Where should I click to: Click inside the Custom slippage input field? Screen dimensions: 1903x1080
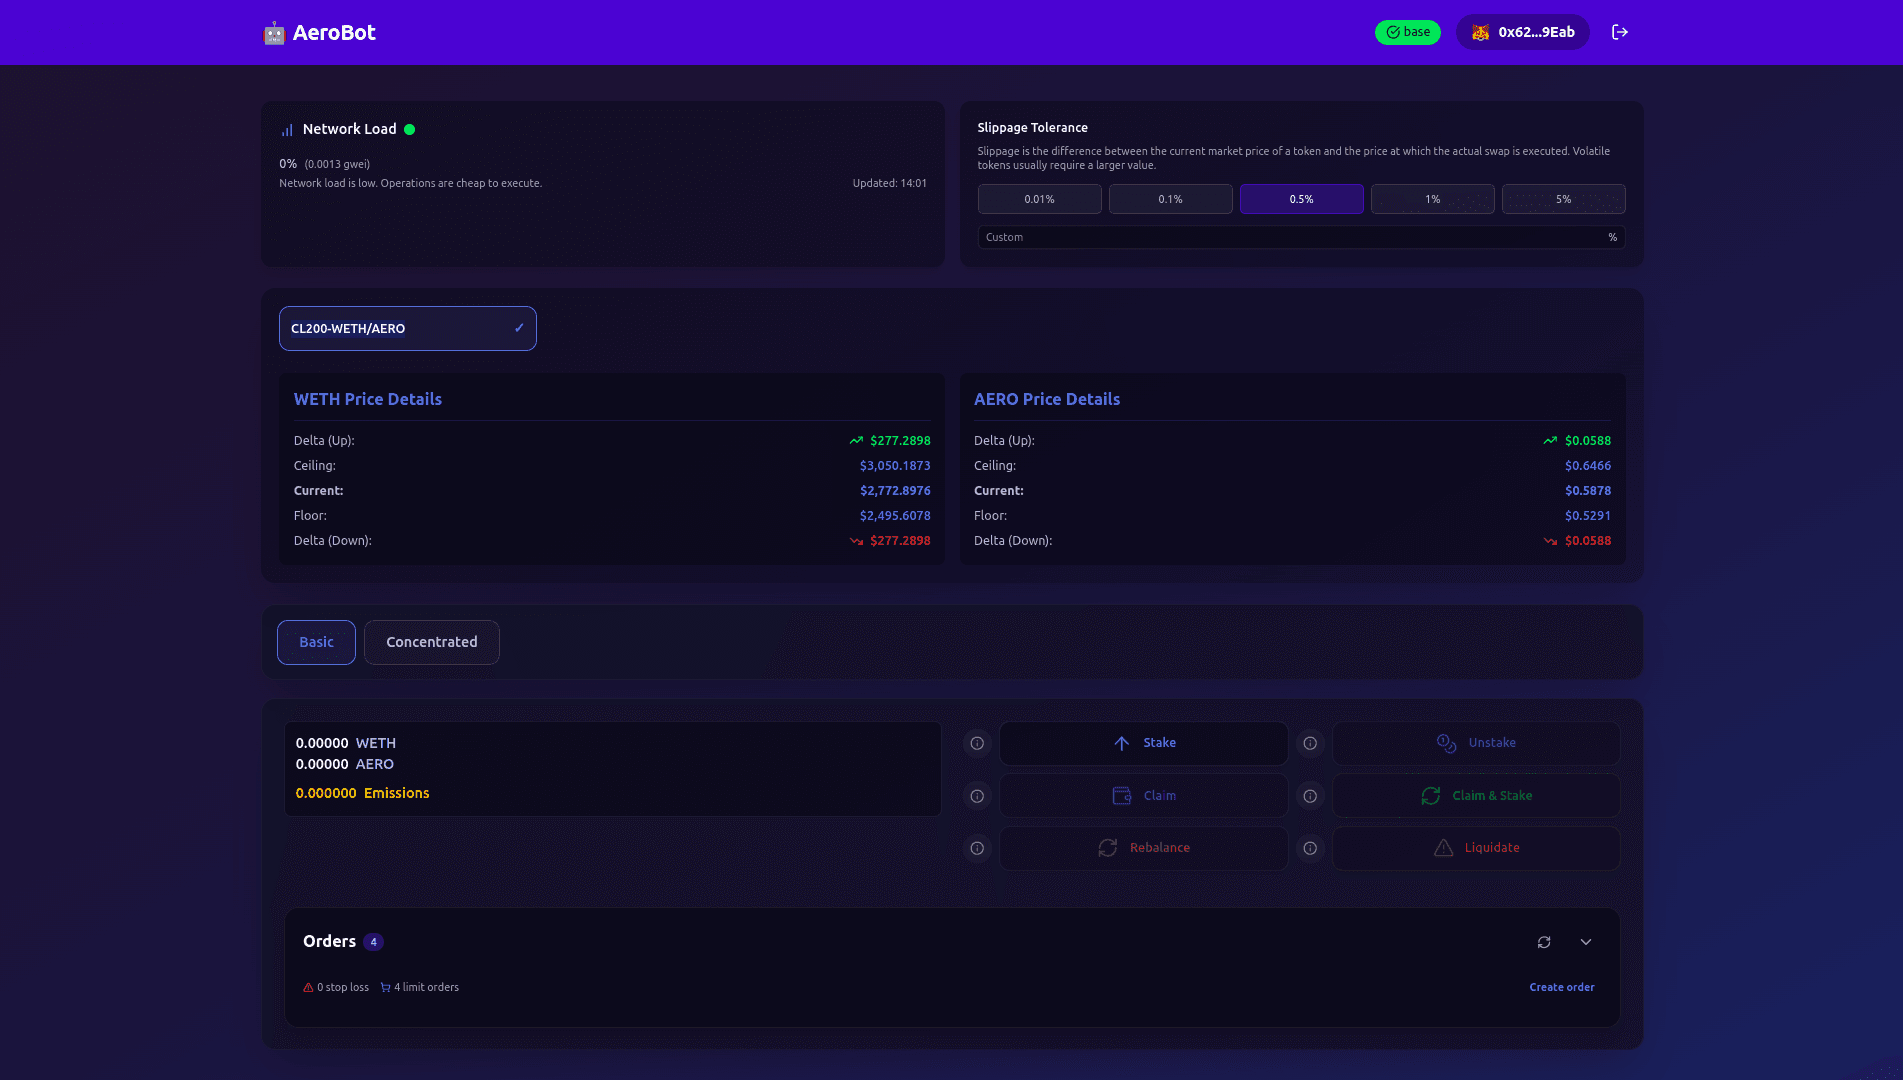(1200, 237)
